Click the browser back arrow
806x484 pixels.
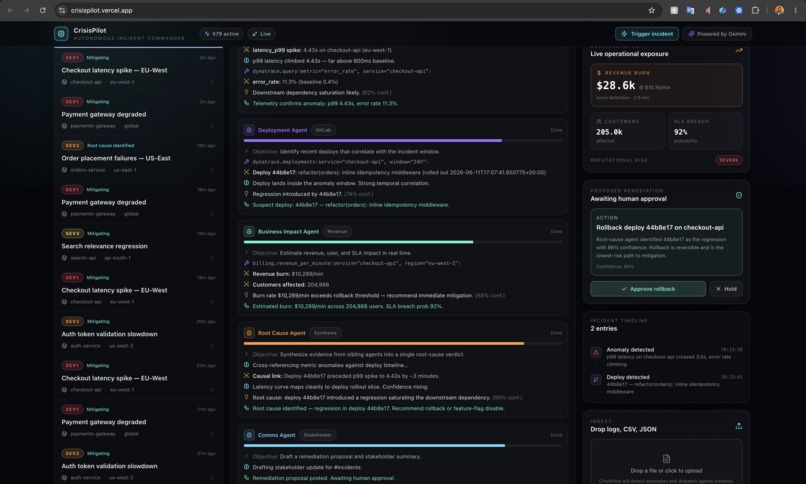10,10
